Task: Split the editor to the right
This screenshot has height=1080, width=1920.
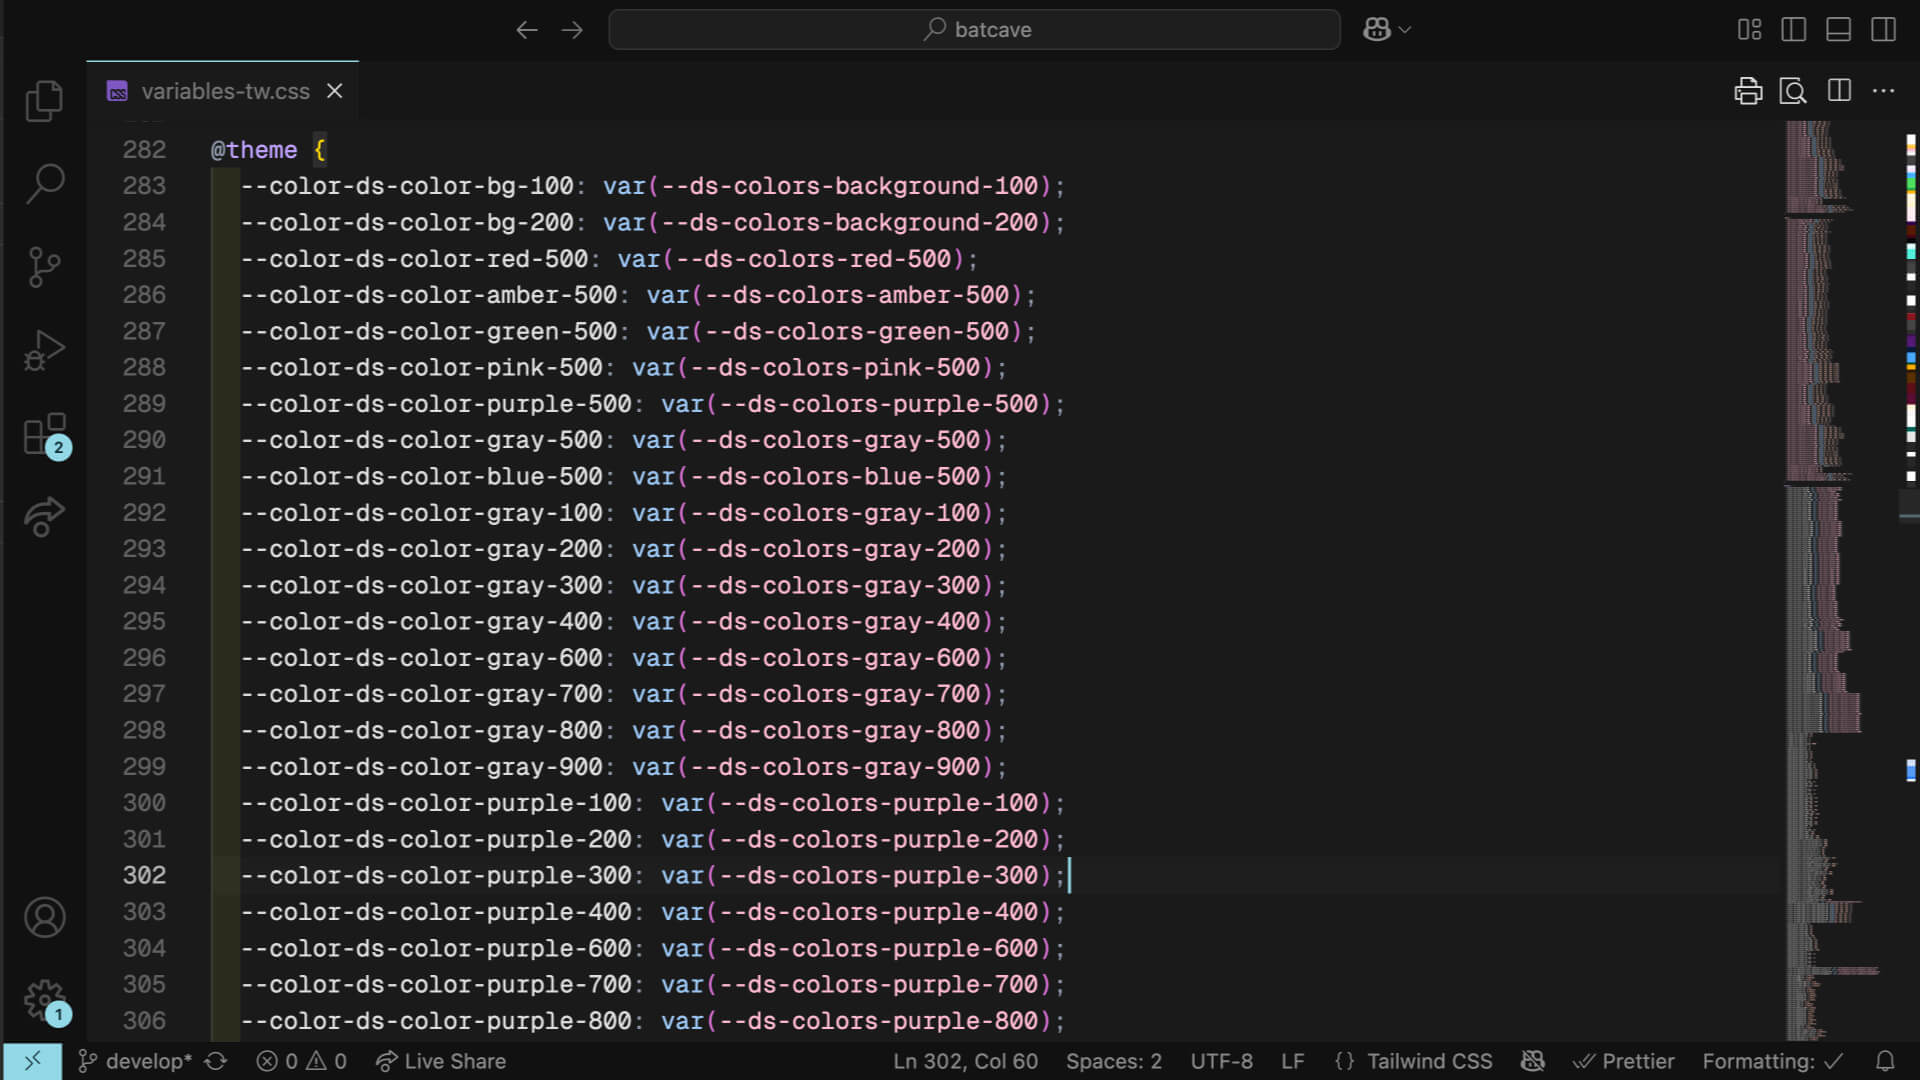Action: [1839, 91]
